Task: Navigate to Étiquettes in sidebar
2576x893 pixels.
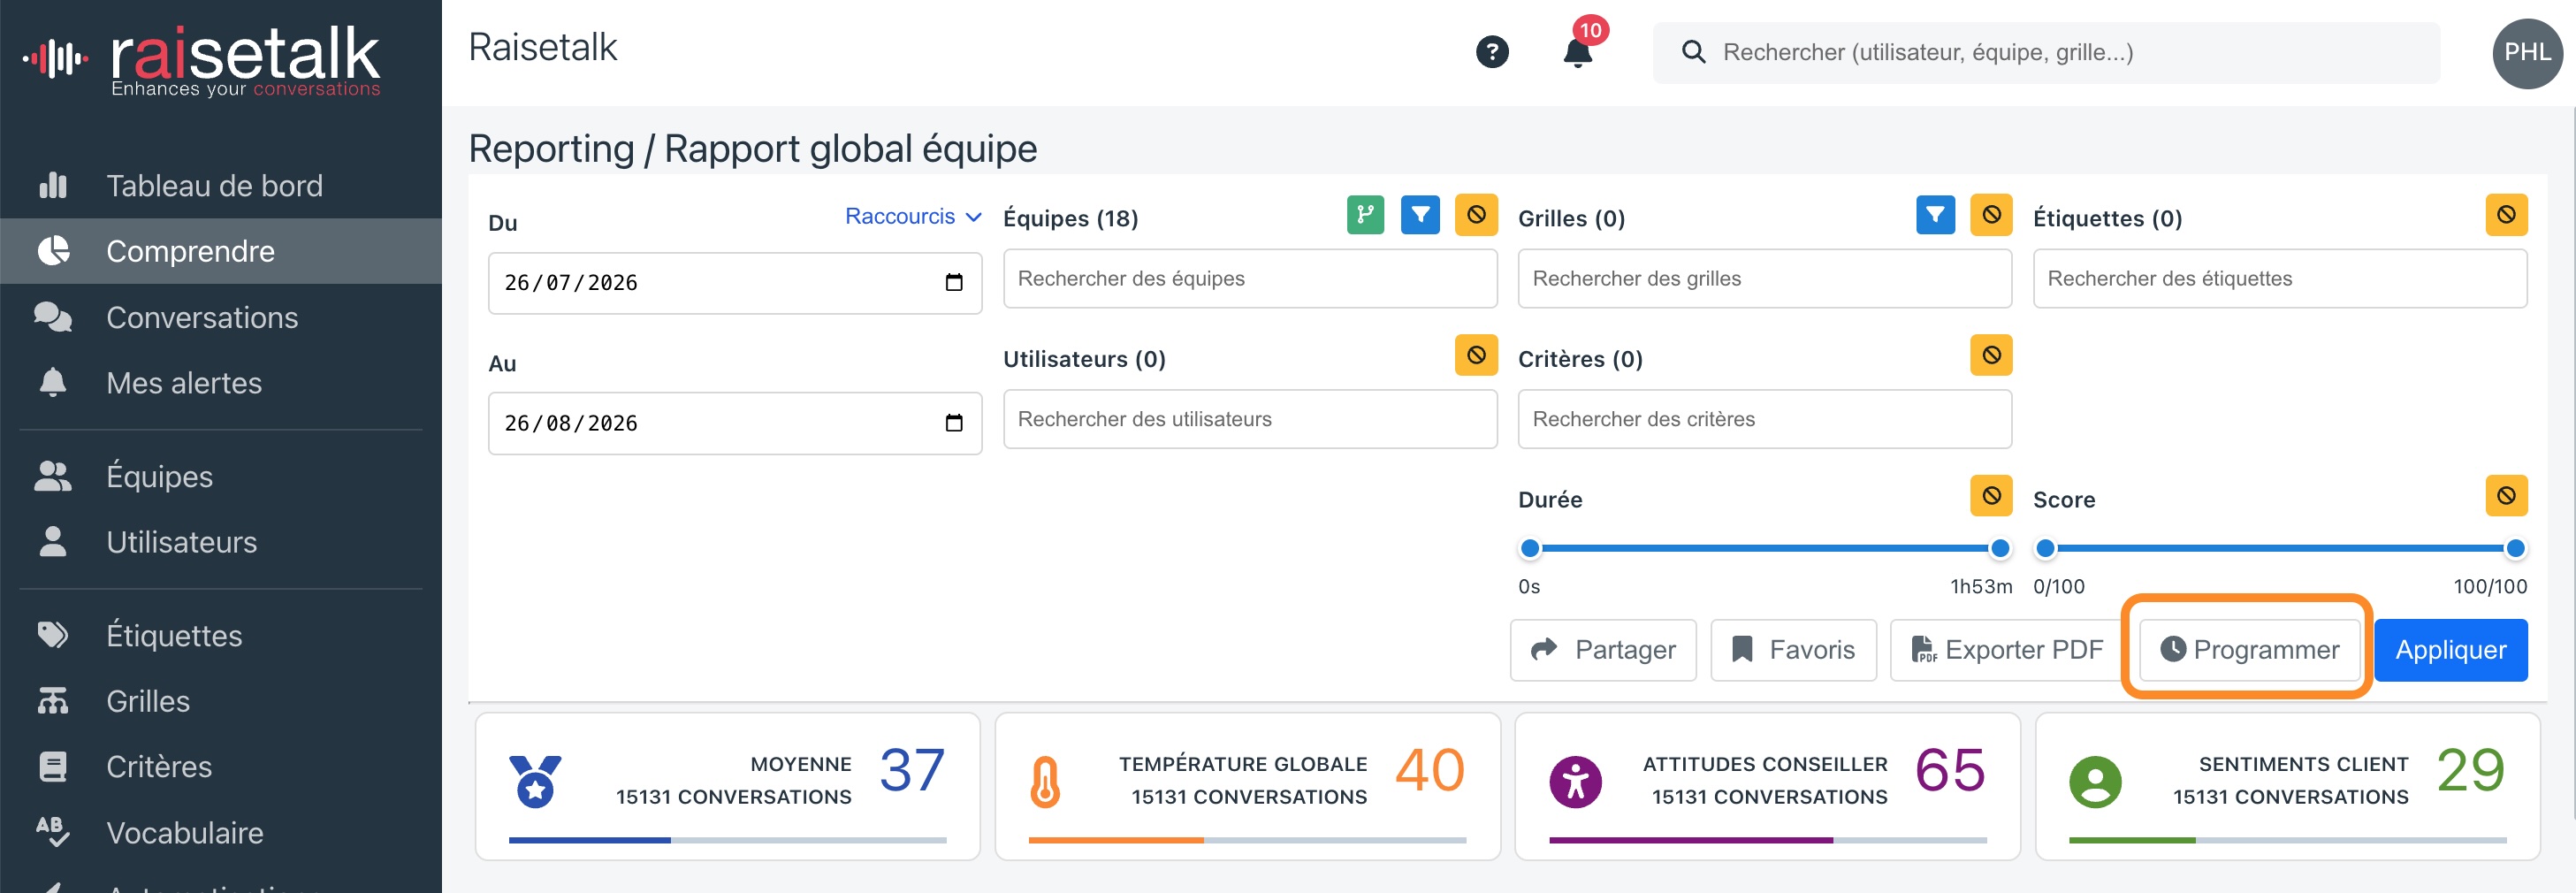Action: 221,636
